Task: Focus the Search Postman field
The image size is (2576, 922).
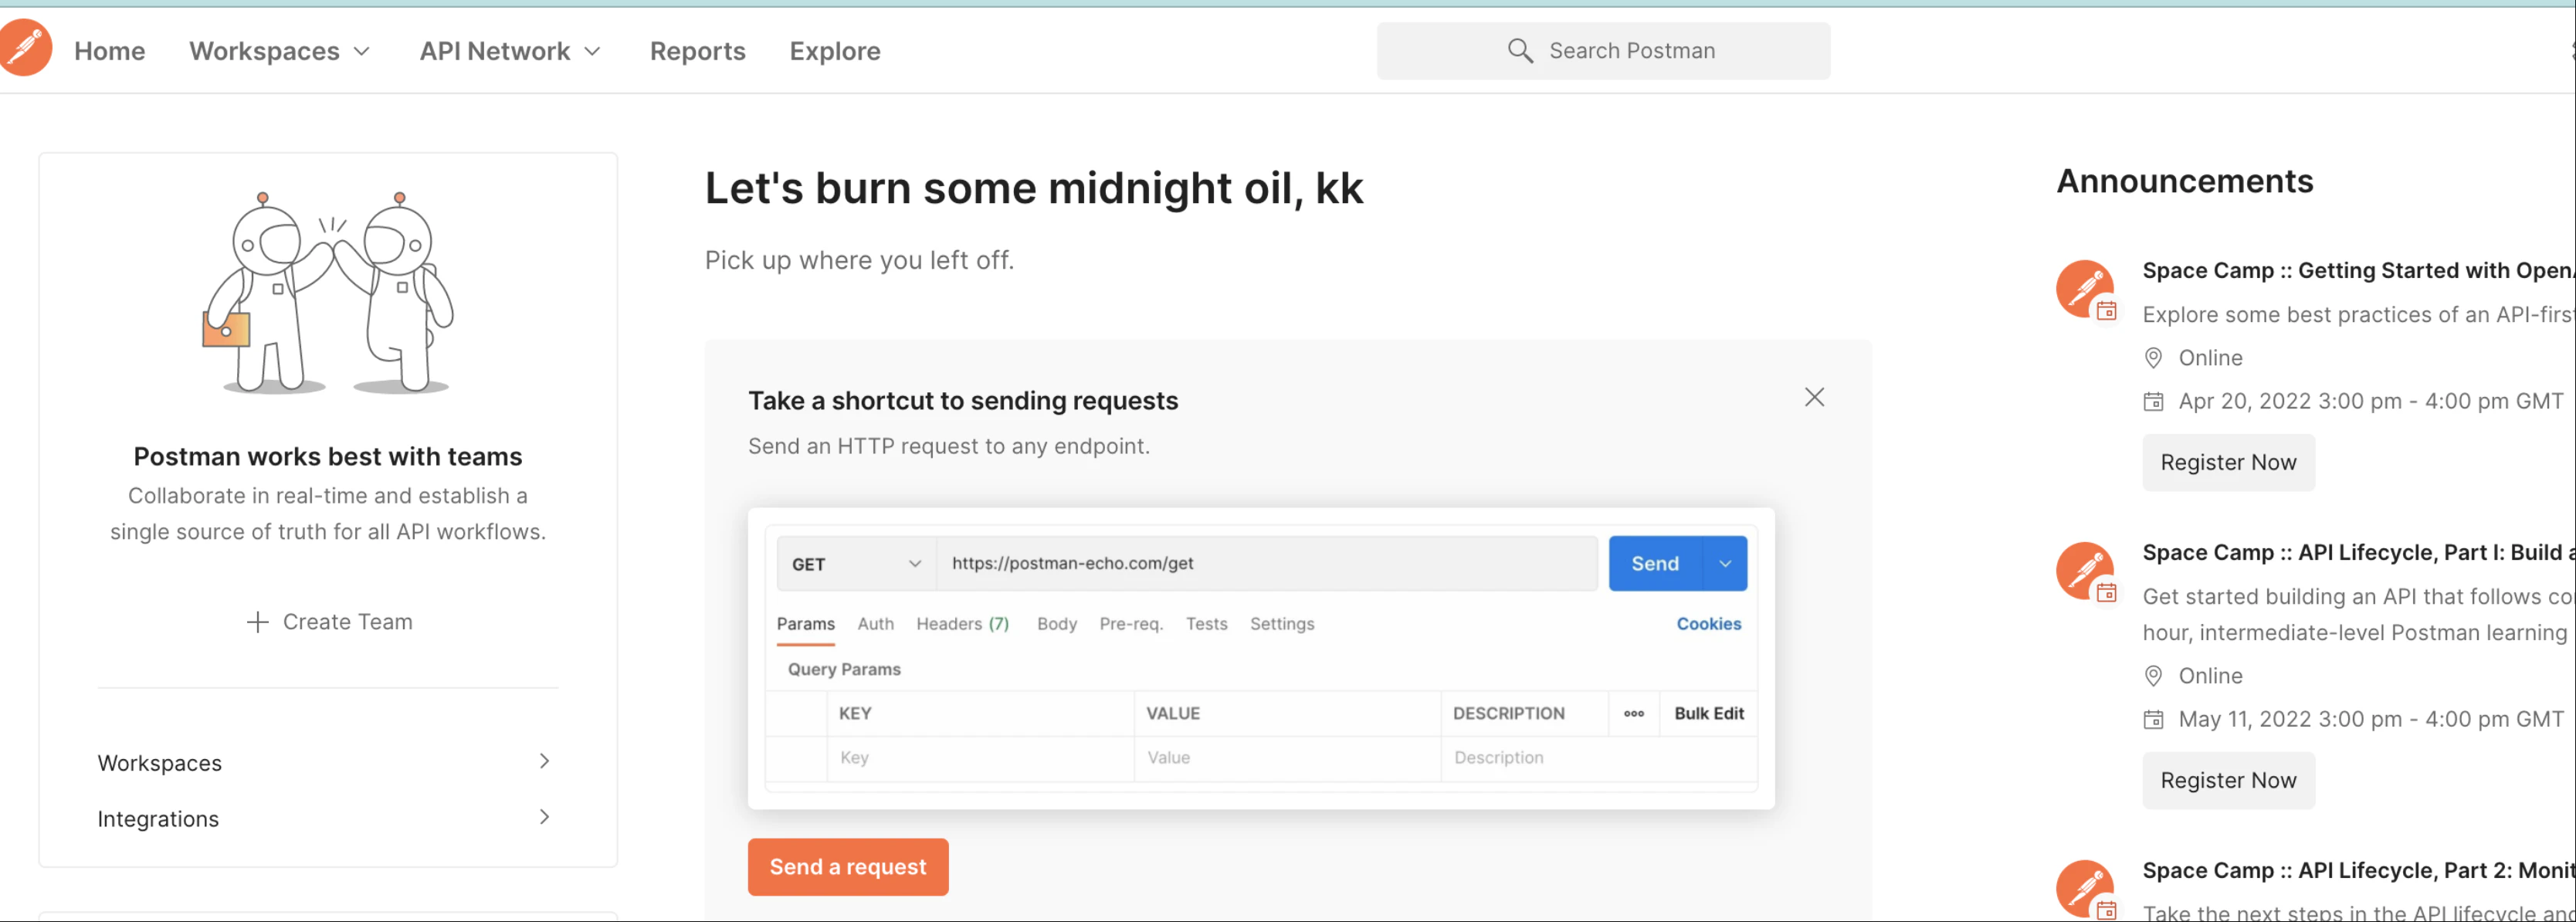Action: [x=1603, y=51]
